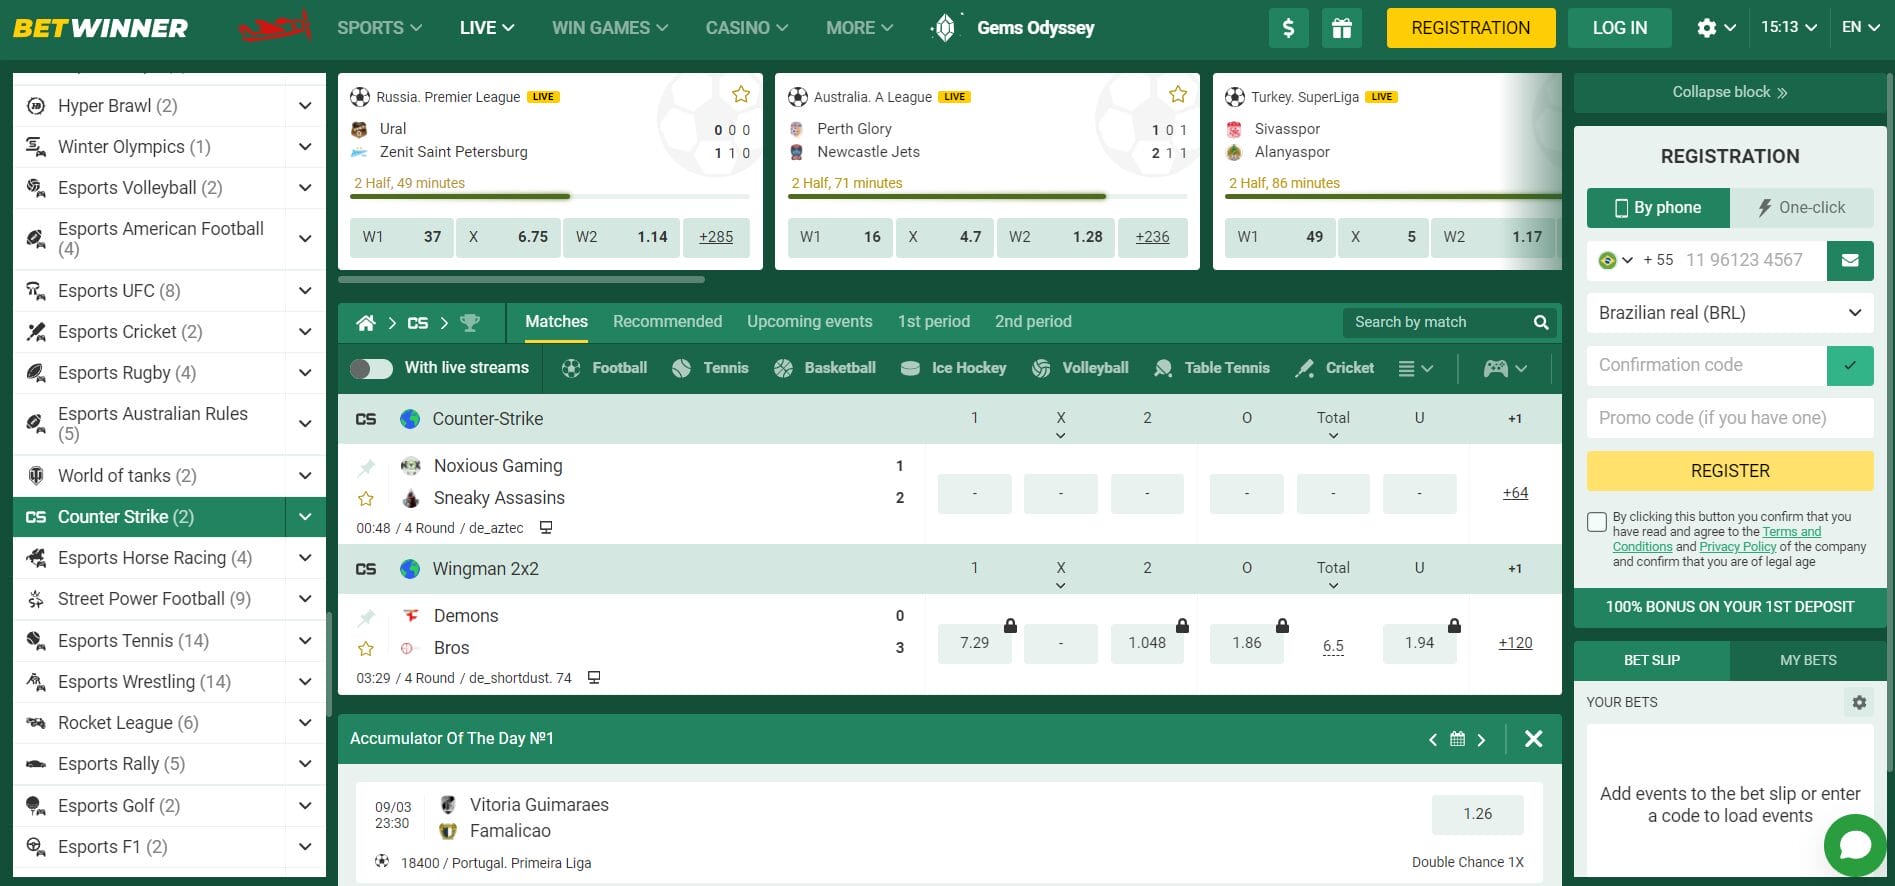1895x886 pixels.
Task: Click the REGISTRATION button in header
Action: pos(1471,28)
